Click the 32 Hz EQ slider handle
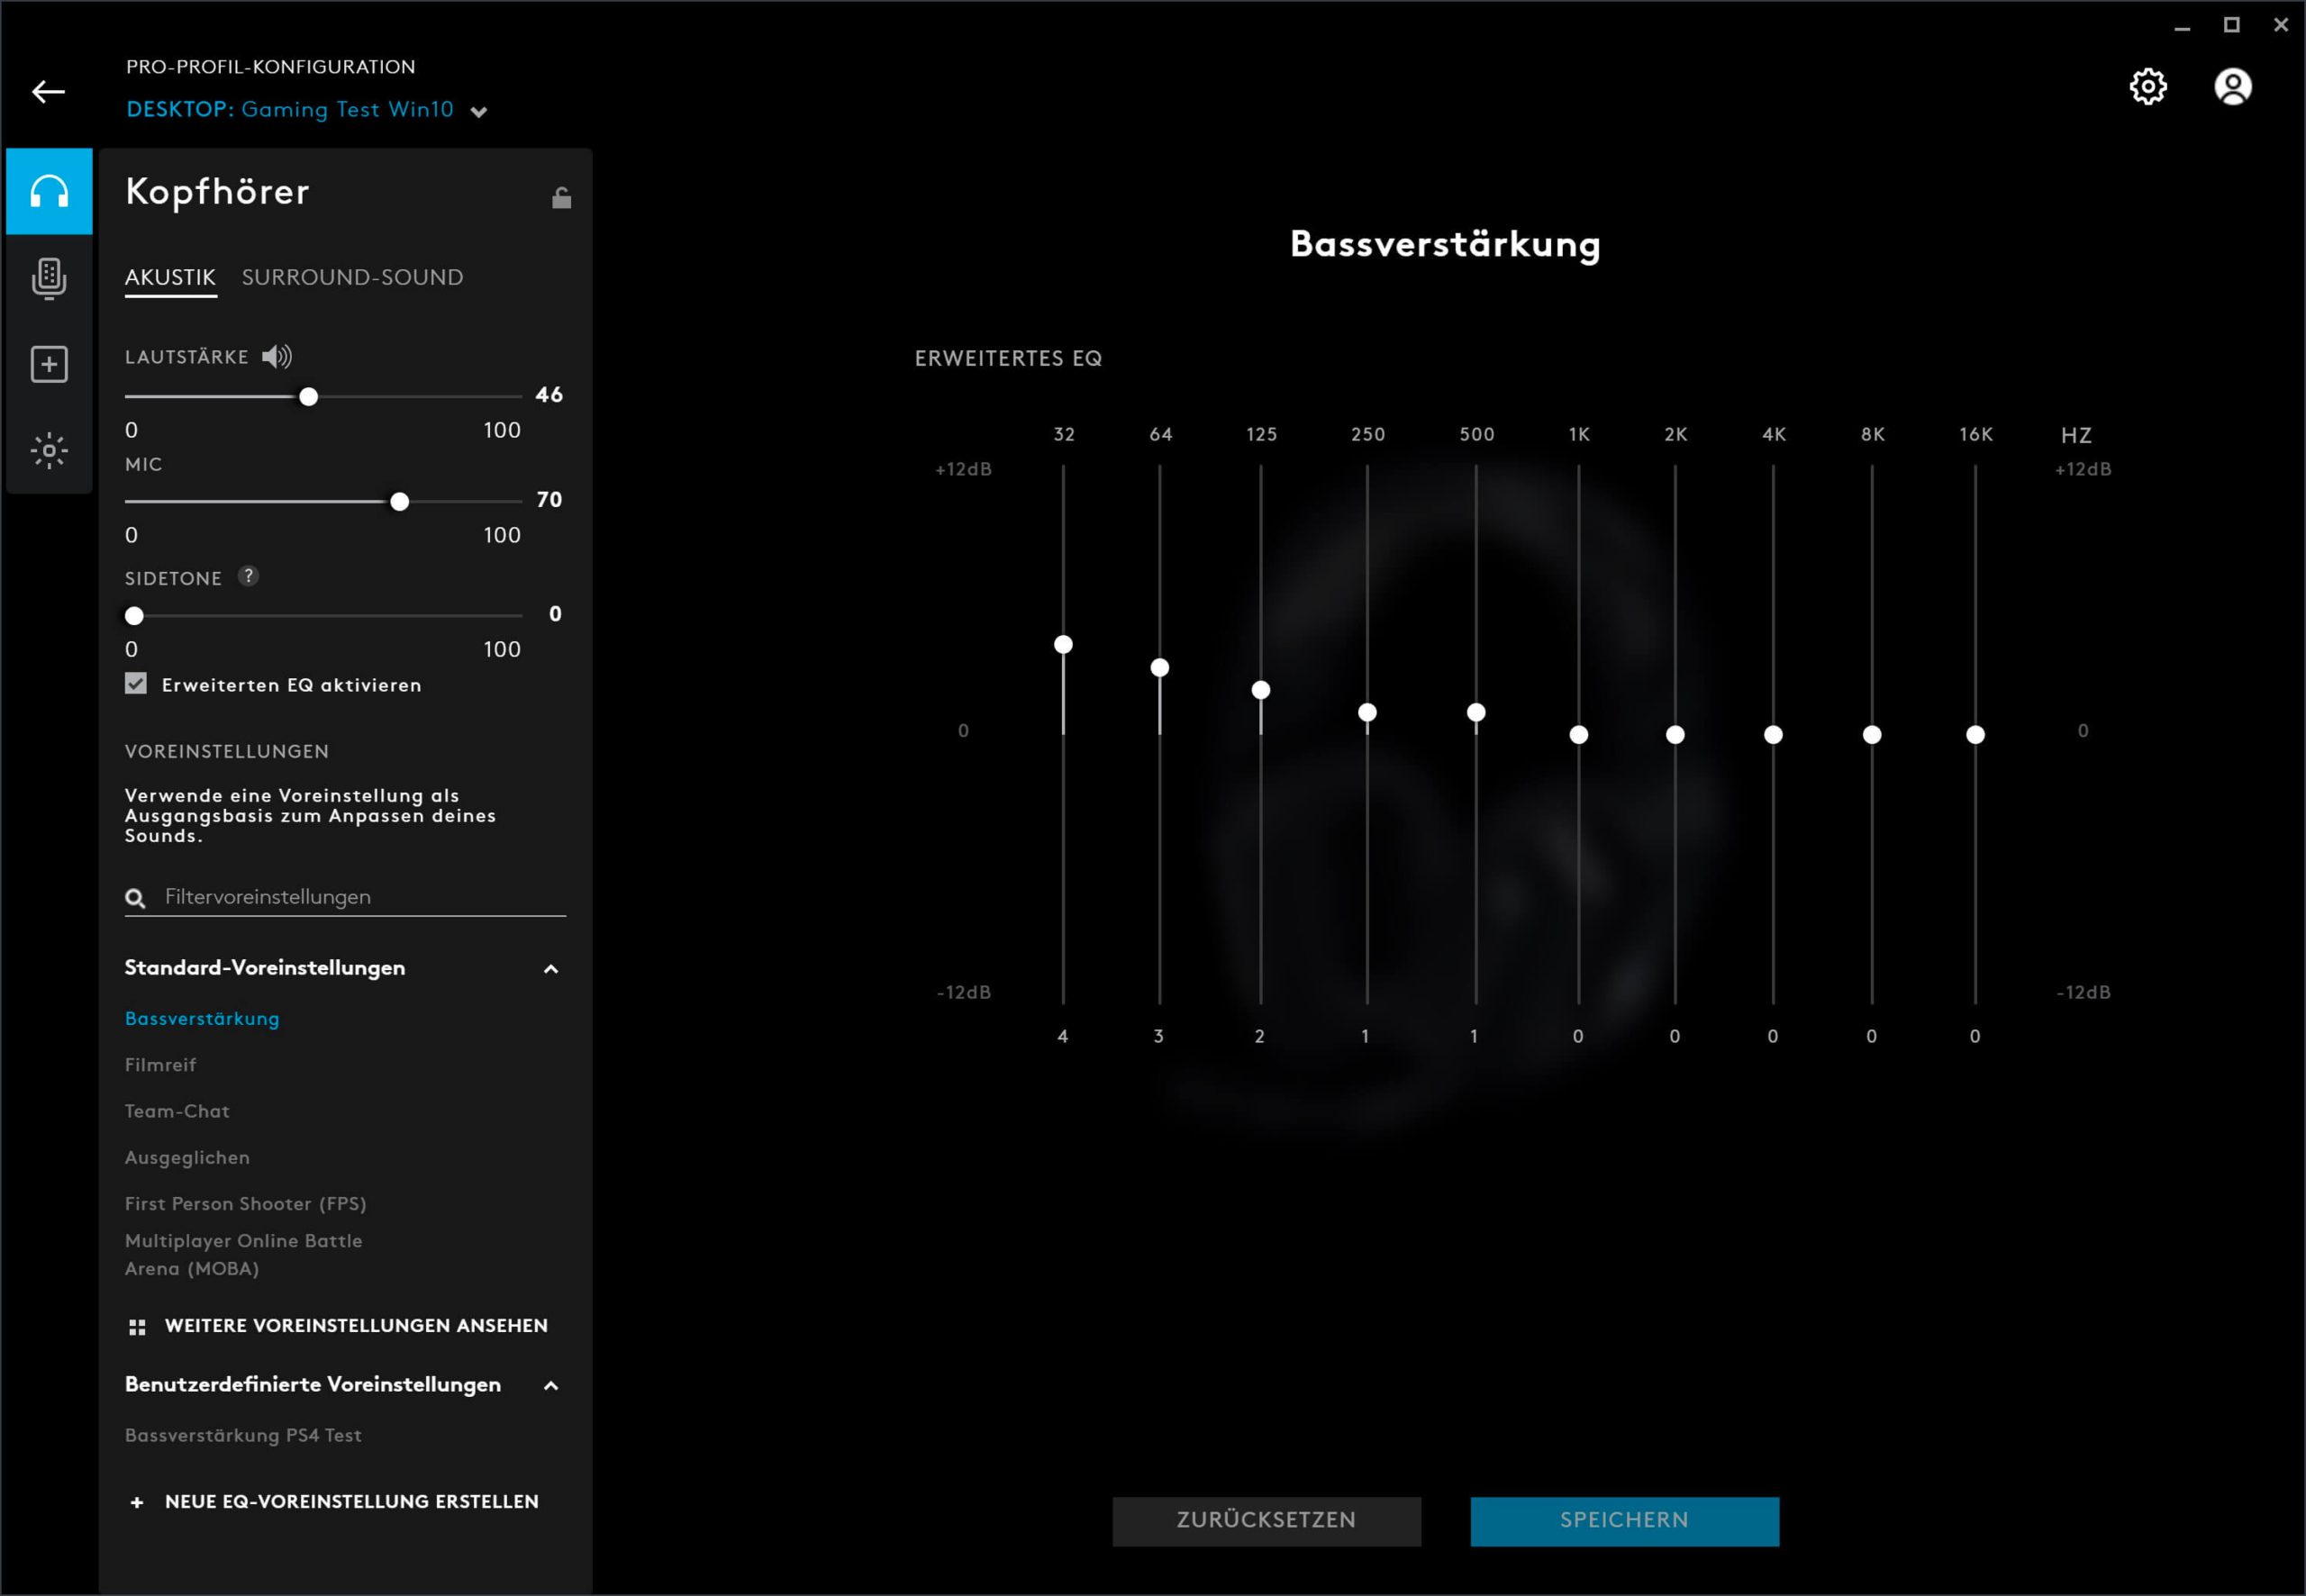2306x1596 pixels. [1063, 644]
